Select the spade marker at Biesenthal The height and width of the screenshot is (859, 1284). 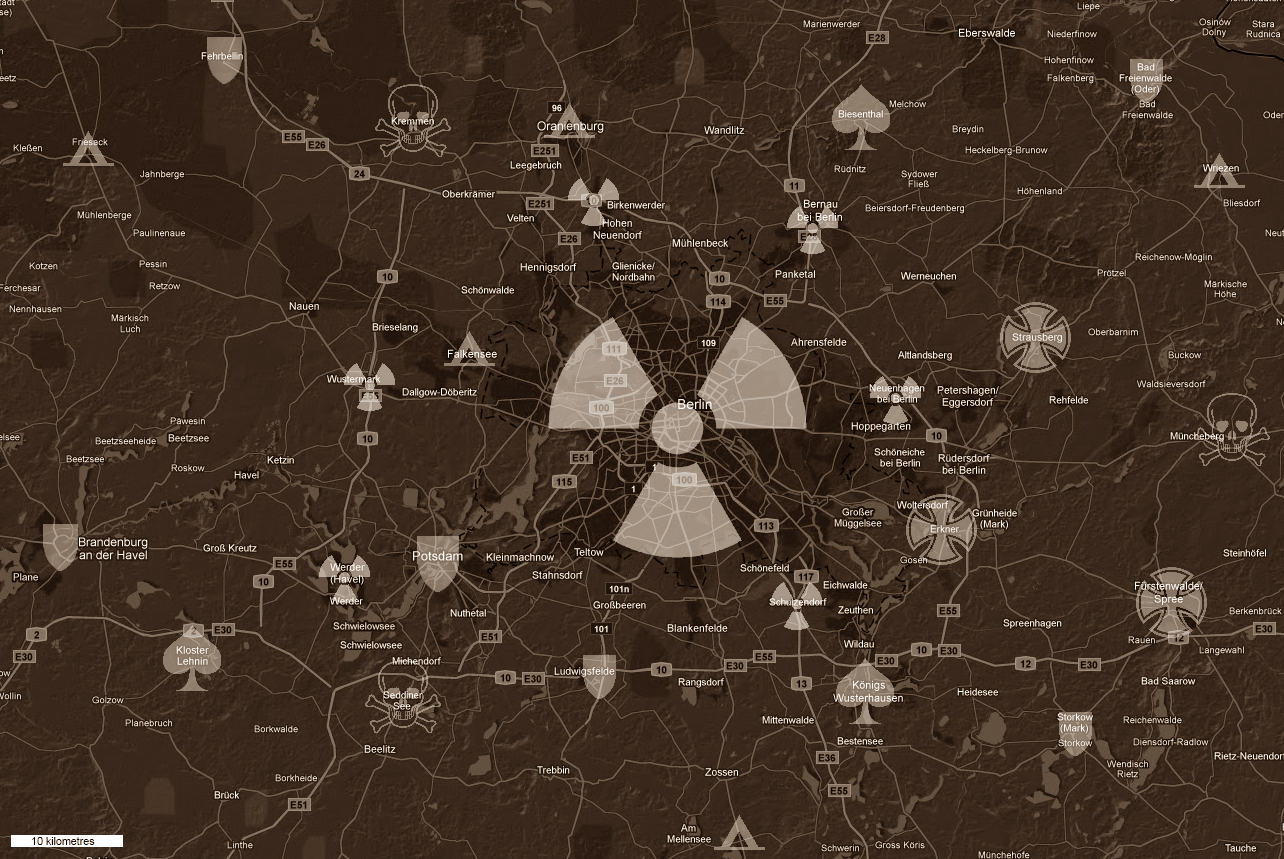click(x=861, y=117)
